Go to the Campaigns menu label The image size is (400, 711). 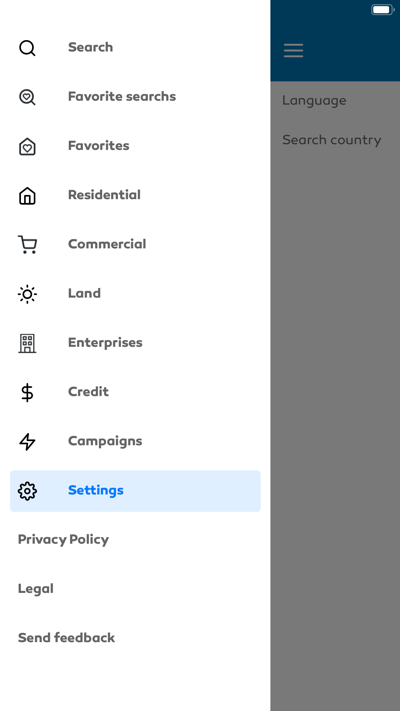[105, 441]
